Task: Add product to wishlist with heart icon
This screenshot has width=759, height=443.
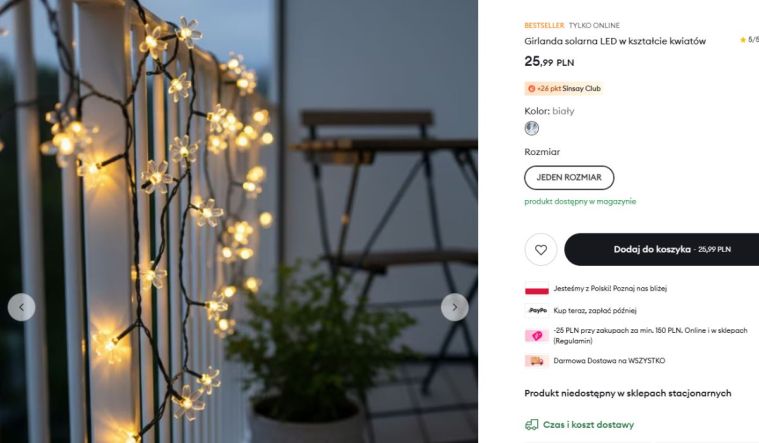Action: (541, 249)
